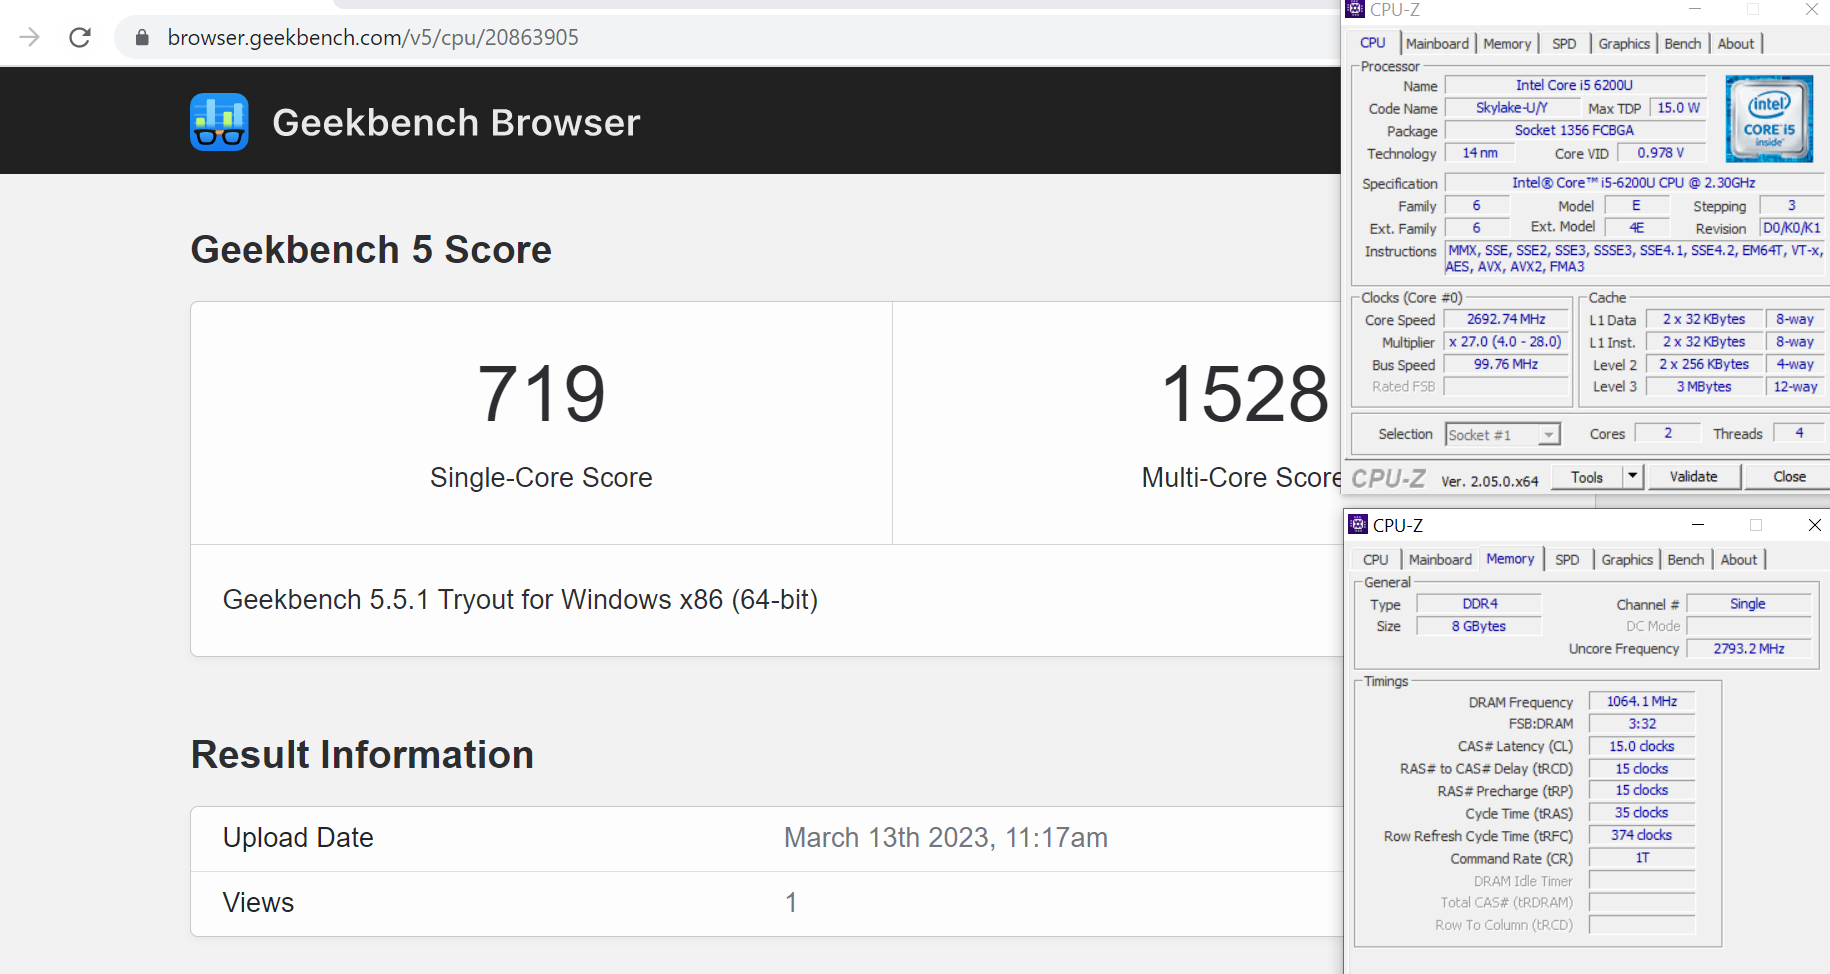
Task: Select Graphics tab in upper CPU-Z window
Action: [x=1624, y=44]
